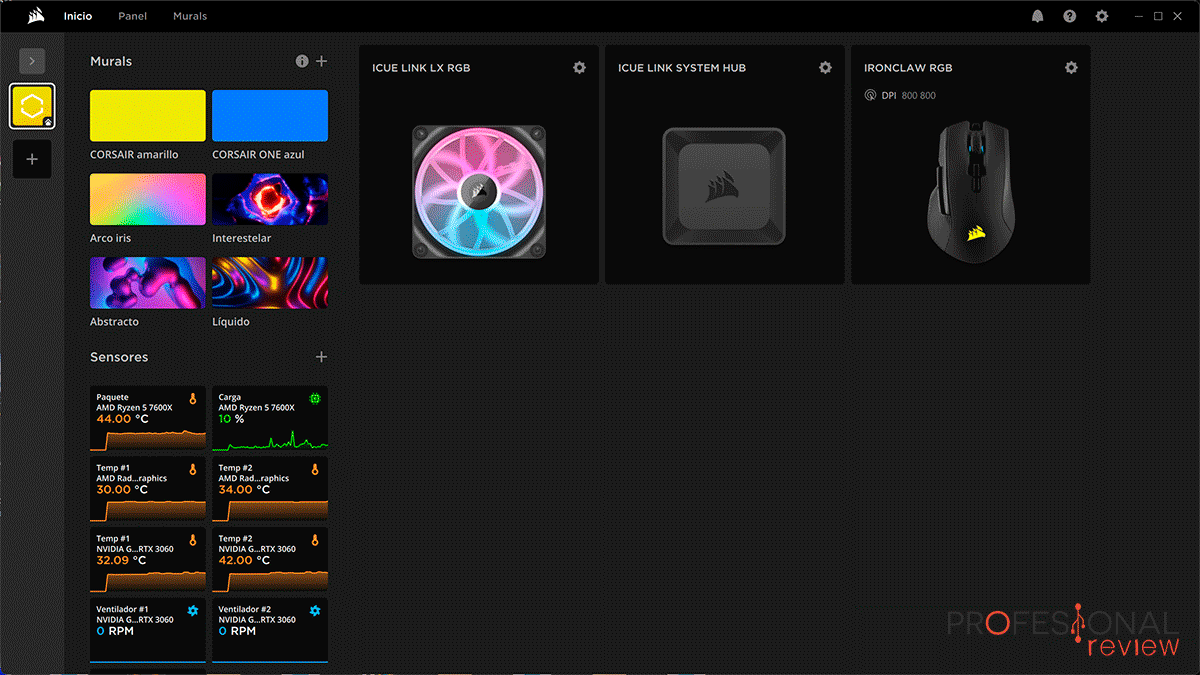Open the iCUE LINK System Hub device image
The width and height of the screenshot is (1200, 675).
[724, 186]
